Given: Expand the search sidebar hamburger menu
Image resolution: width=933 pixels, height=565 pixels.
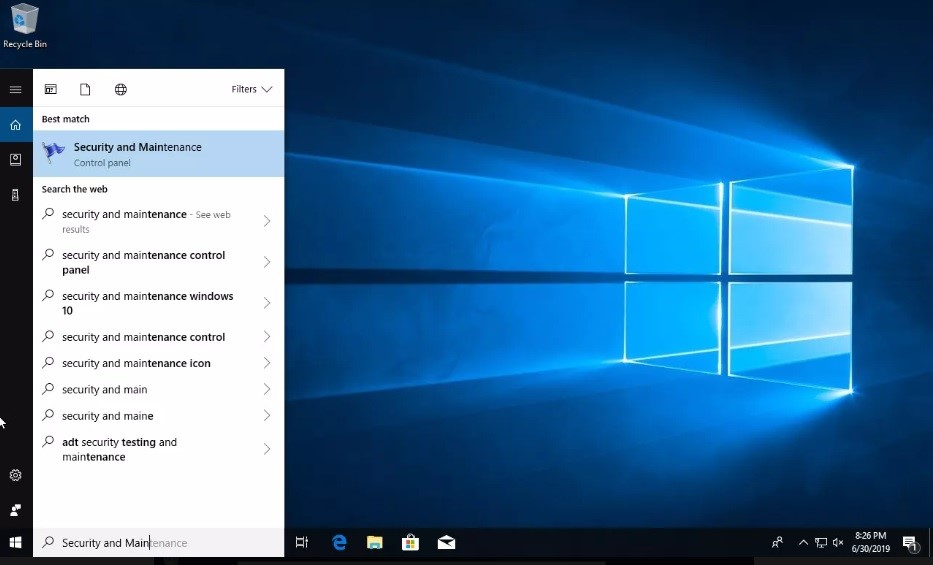Looking at the screenshot, I should (x=15, y=89).
